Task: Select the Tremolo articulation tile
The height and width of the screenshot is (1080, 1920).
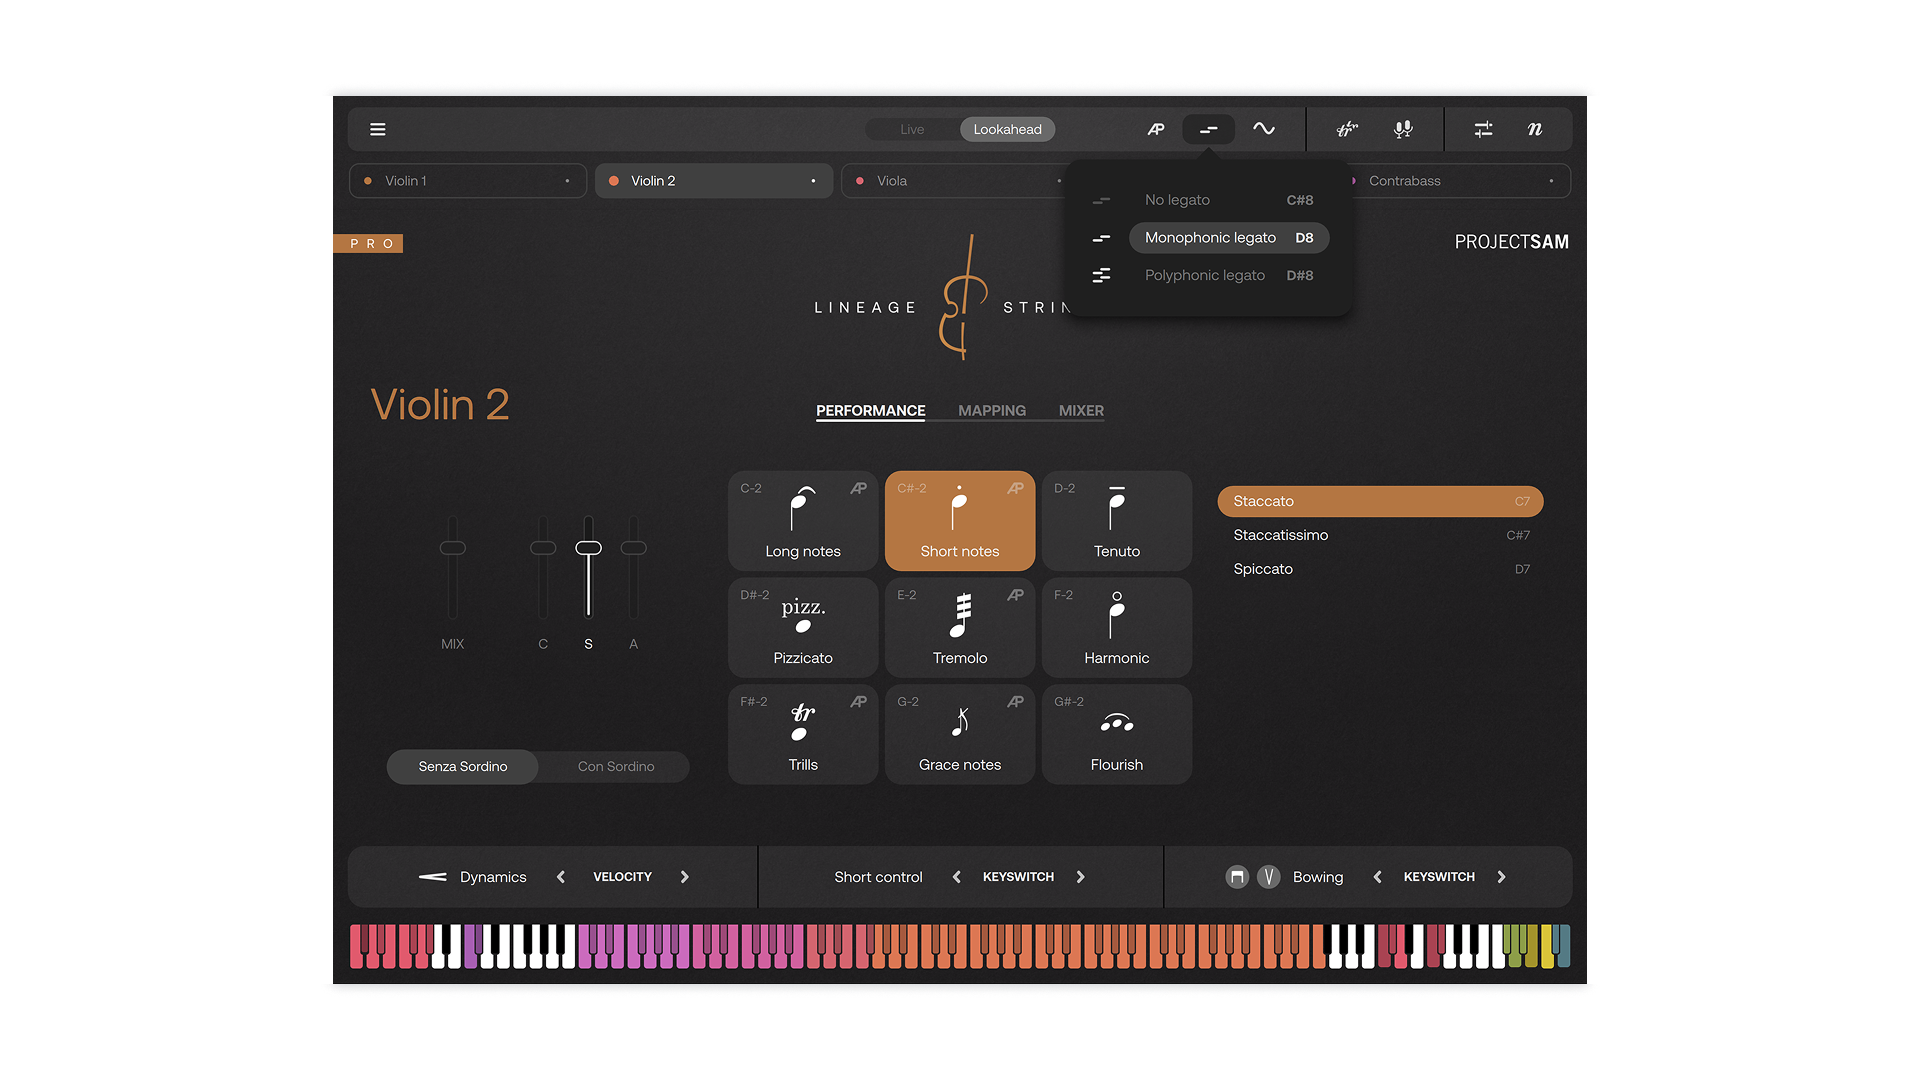Action: pyautogui.click(x=960, y=628)
